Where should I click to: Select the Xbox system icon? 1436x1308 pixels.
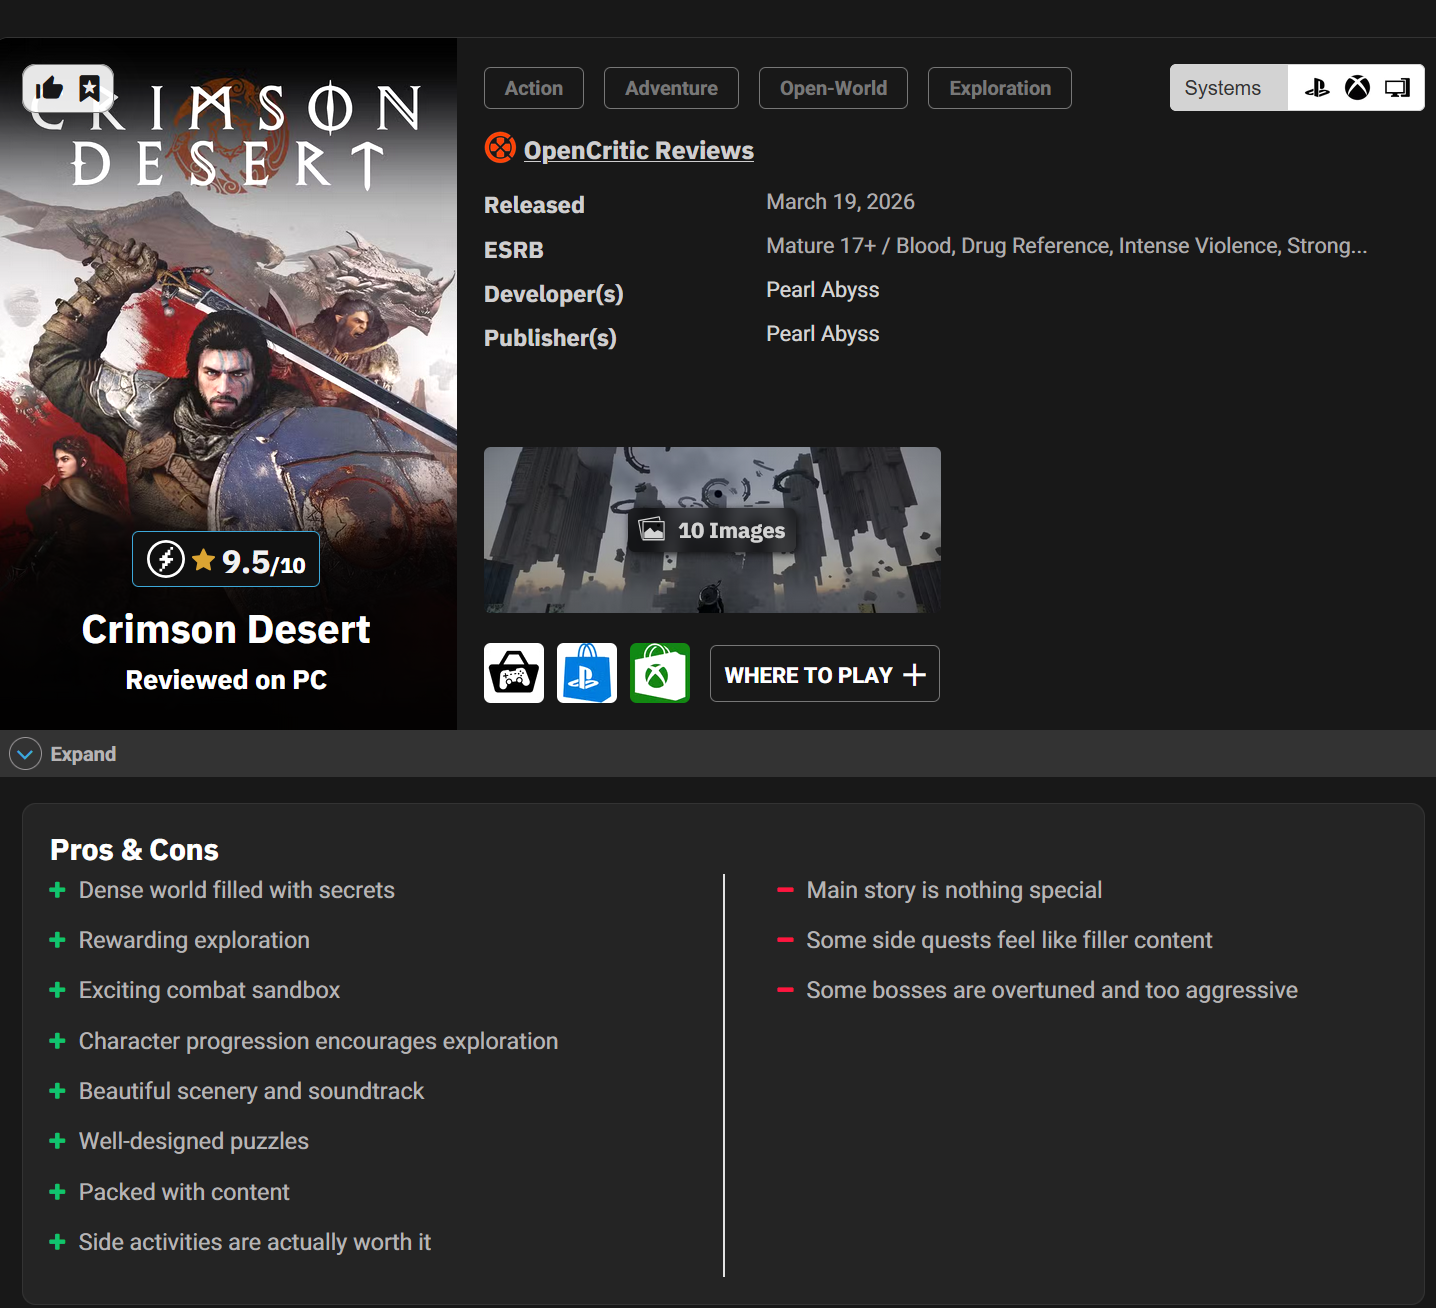point(1357,88)
